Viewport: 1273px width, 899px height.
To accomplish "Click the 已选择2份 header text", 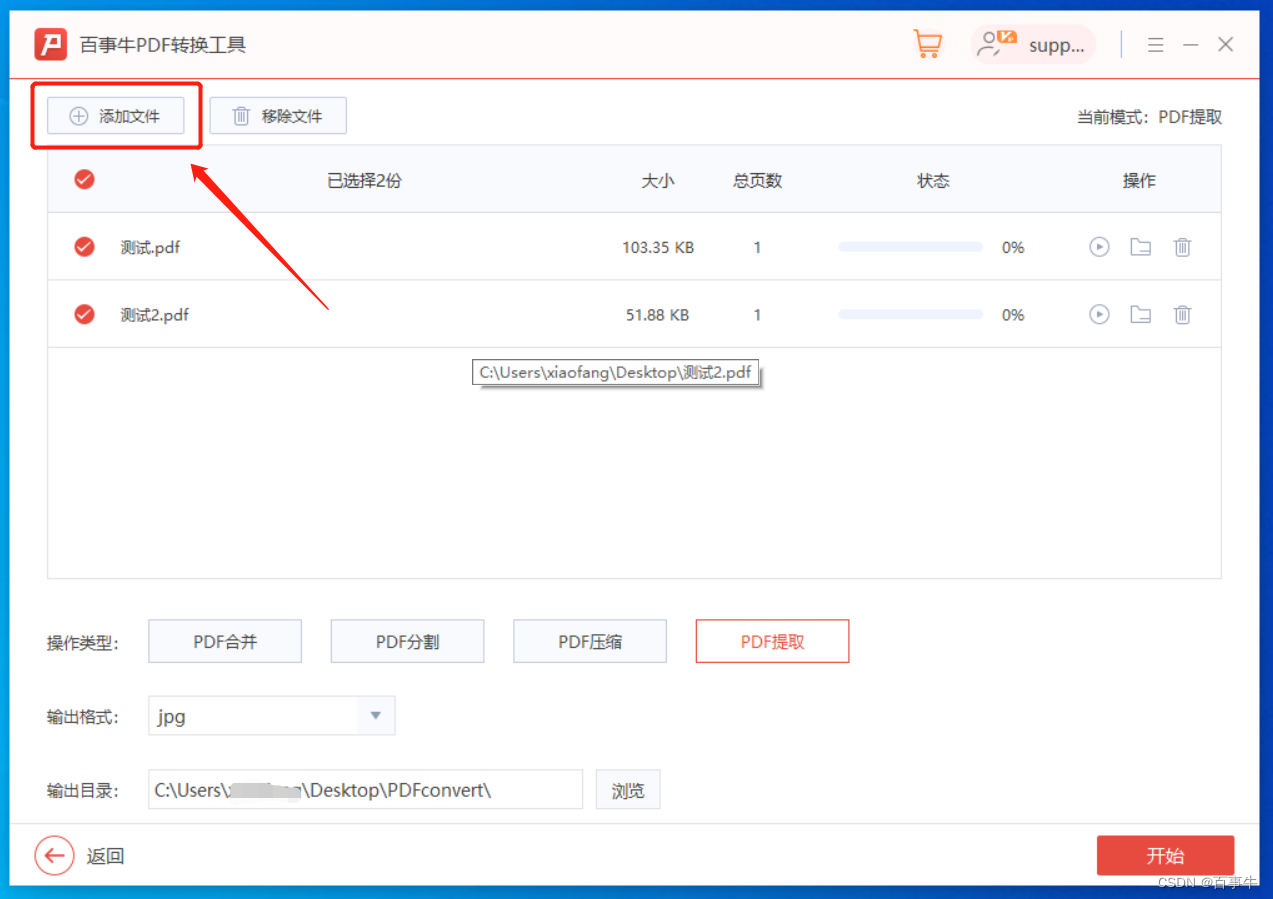I will click(x=364, y=180).
